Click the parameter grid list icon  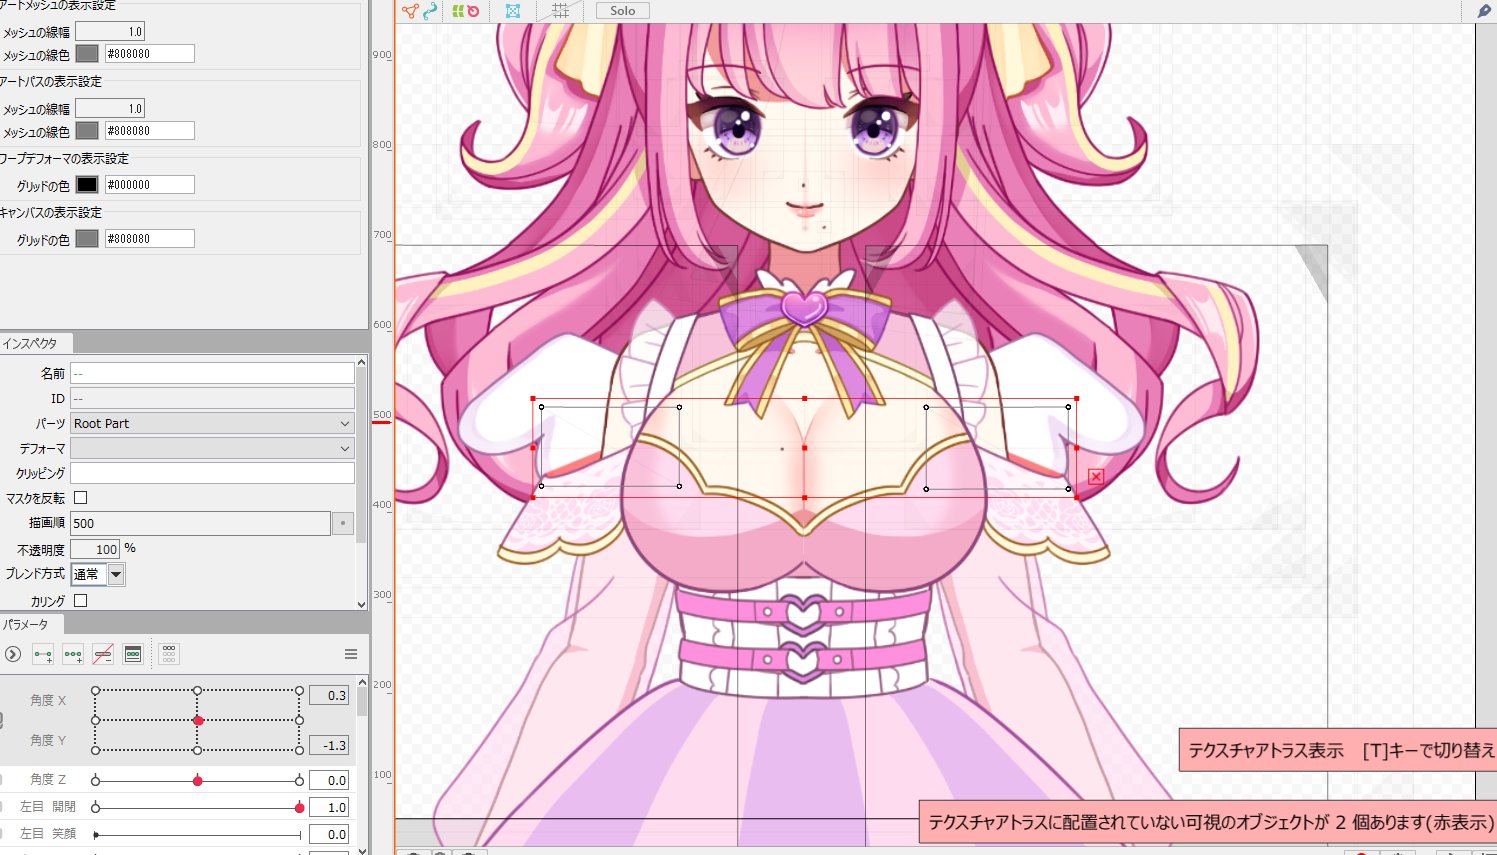point(169,654)
